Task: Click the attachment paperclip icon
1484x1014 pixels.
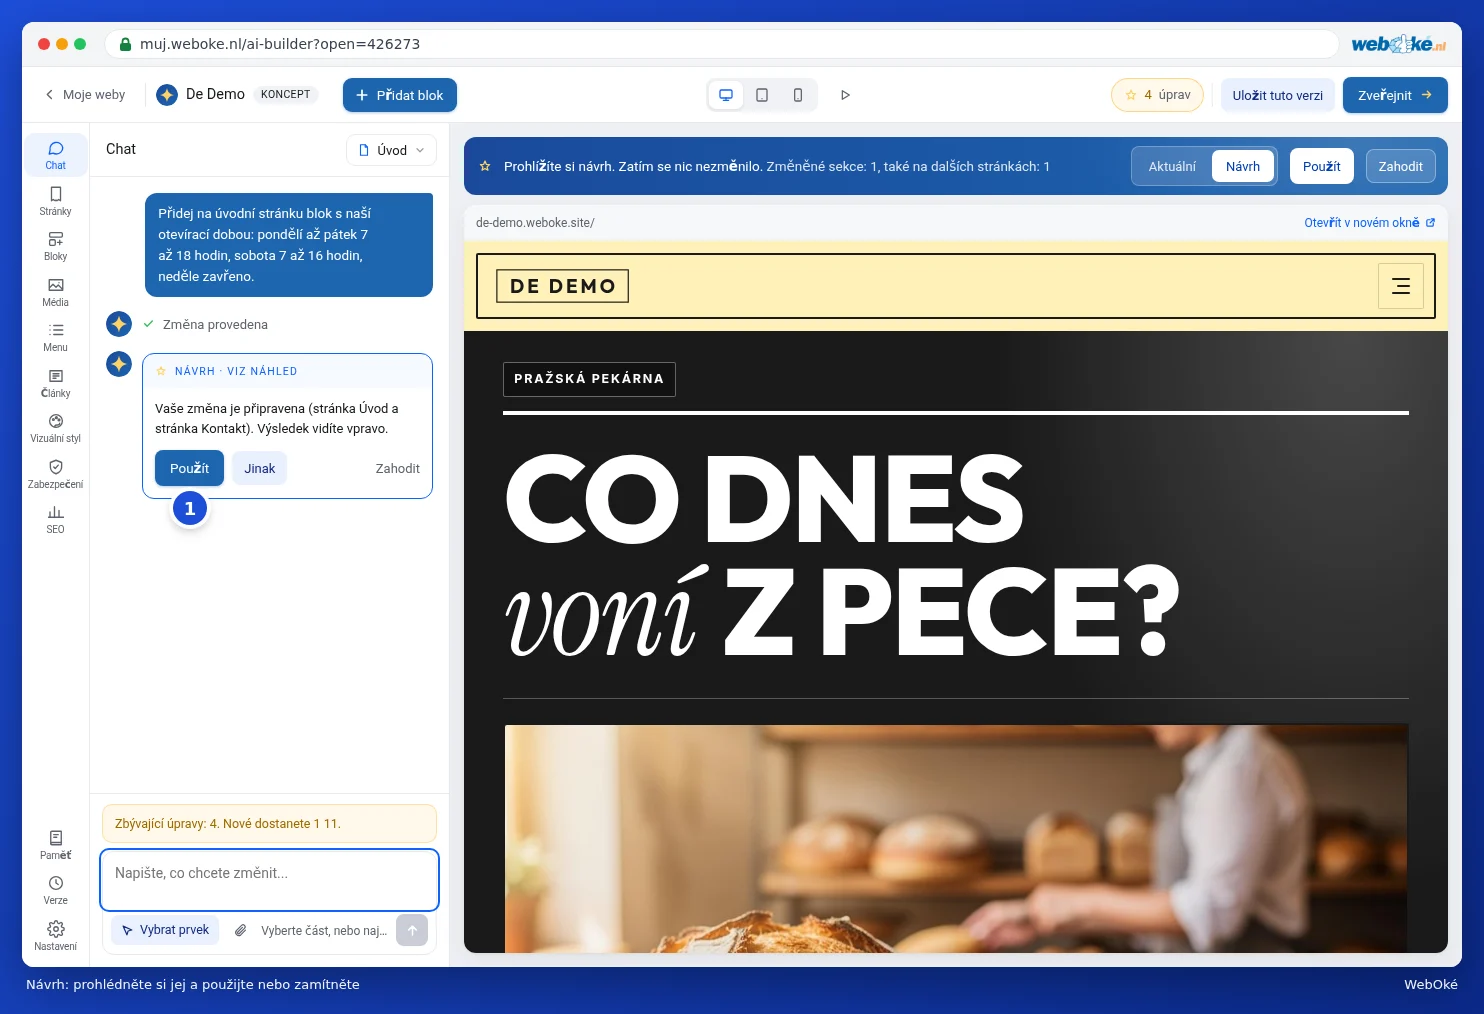Action: (x=240, y=930)
